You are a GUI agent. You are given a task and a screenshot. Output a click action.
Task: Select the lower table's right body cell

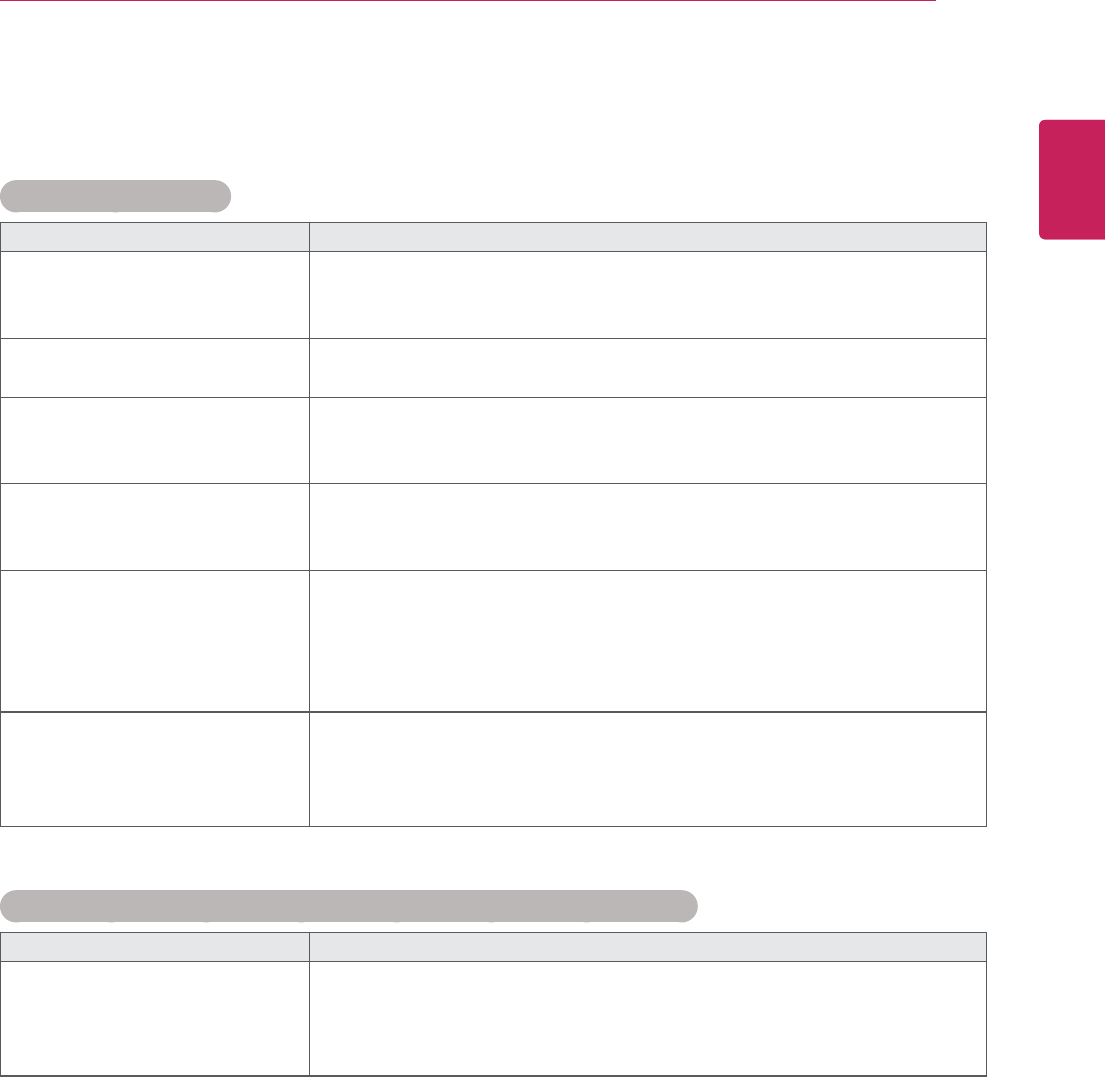[x=647, y=1017]
